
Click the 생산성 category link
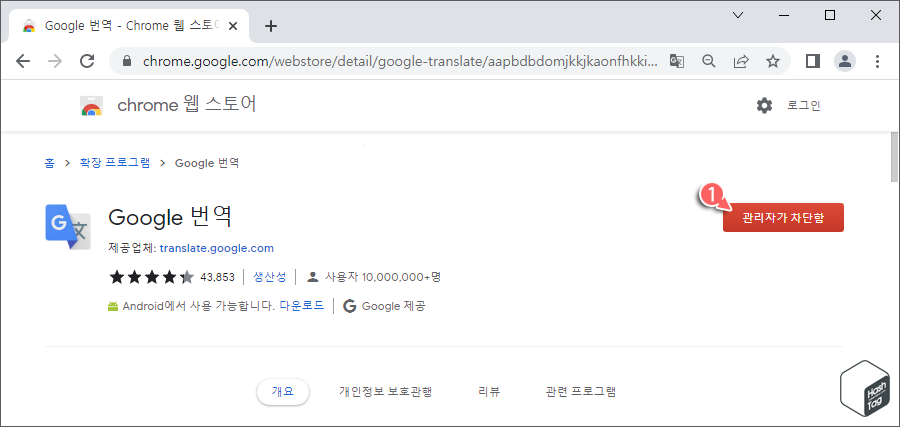(269, 277)
